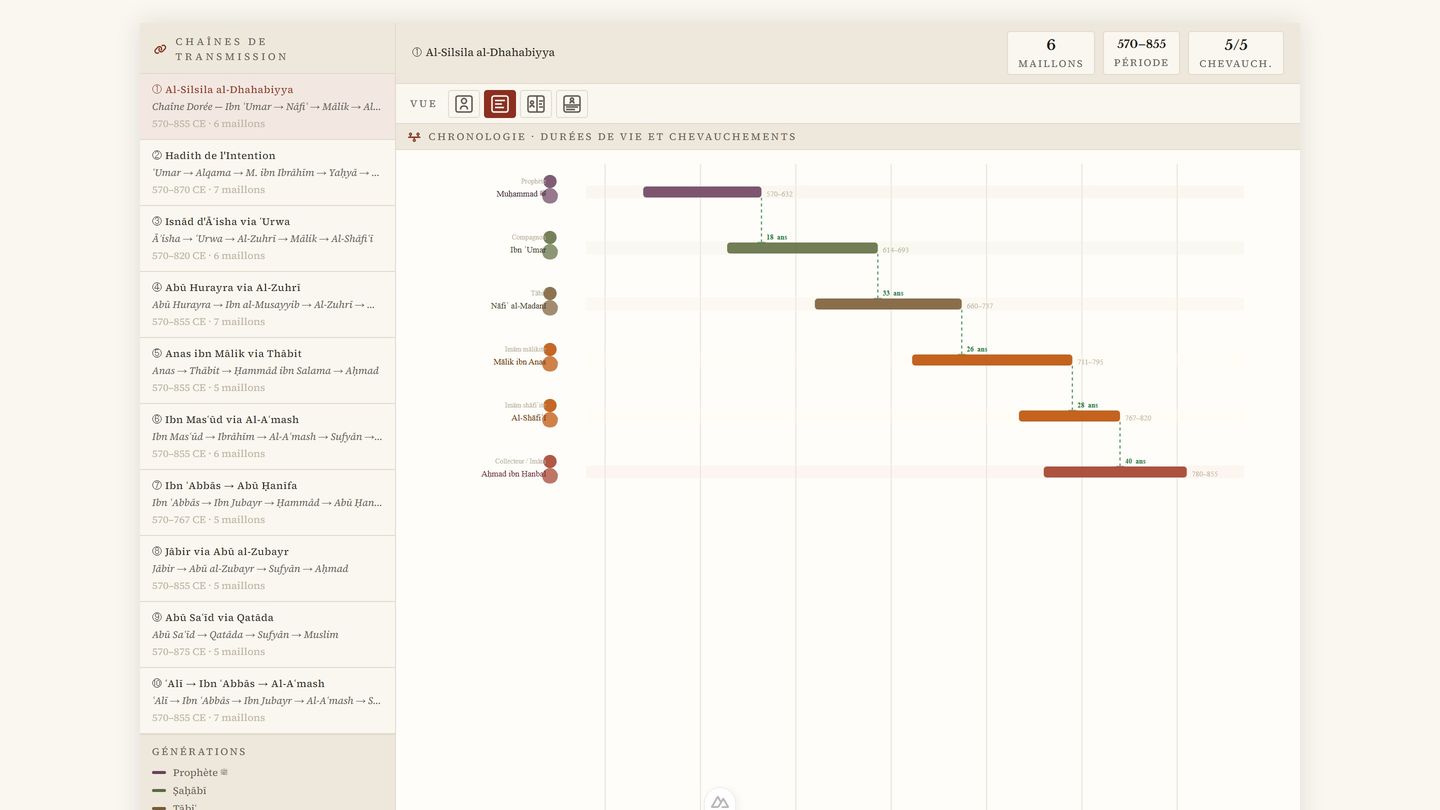Click the Aḥmad ibn Ḥanbal lifespan bar 780–855
The height and width of the screenshot is (810, 1440).
(1115, 472)
